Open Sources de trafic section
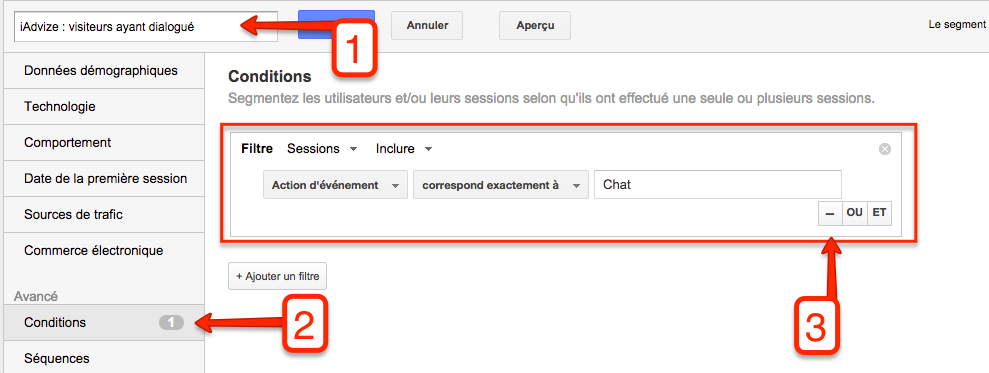Image resolution: width=989 pixels, height=373 pixels. pos(102,215)
